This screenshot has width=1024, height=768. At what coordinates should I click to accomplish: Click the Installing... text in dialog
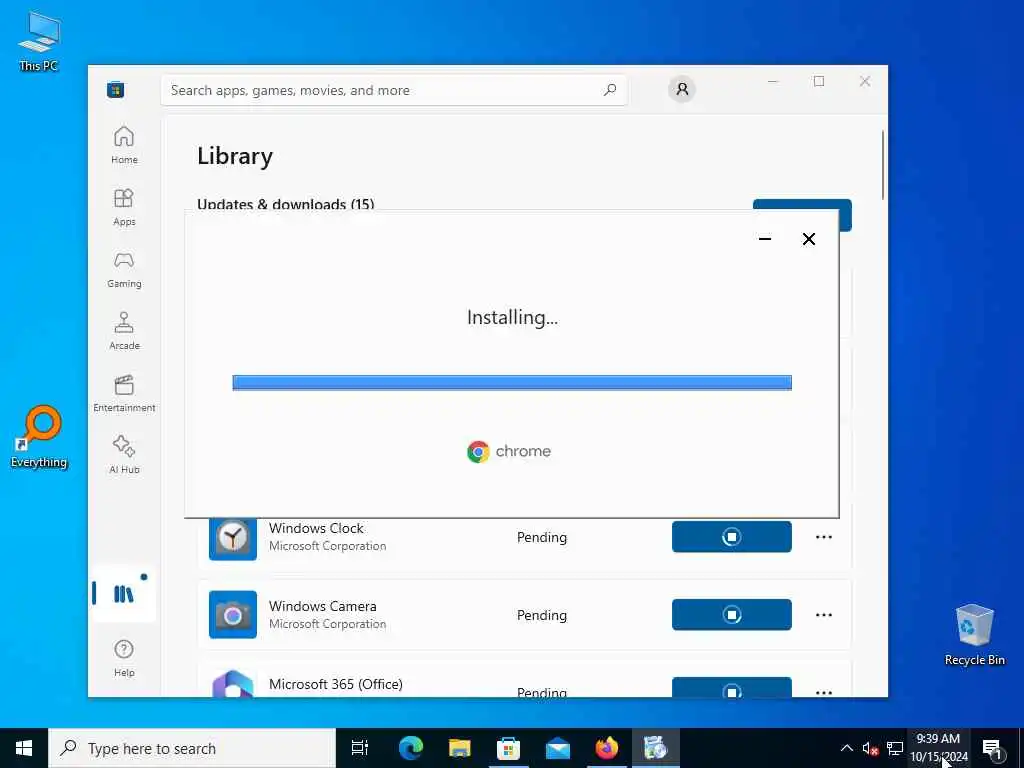[512, 317]
